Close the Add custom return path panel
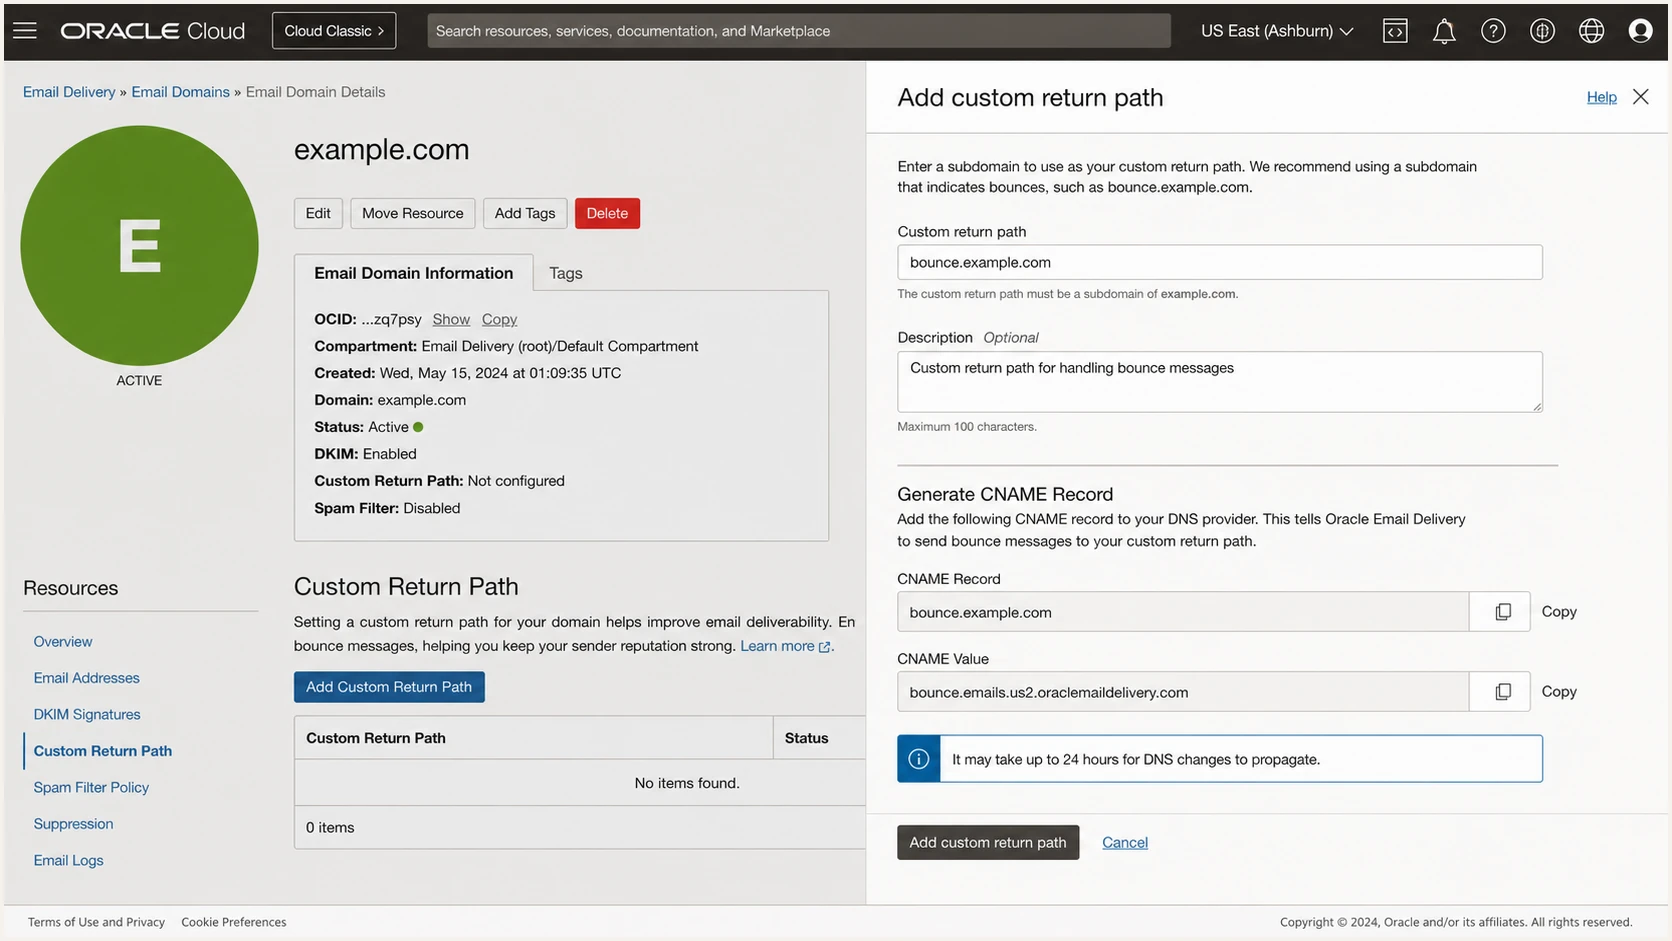The width and height of the screenshot is (1672, 941). click(1640, 97)
